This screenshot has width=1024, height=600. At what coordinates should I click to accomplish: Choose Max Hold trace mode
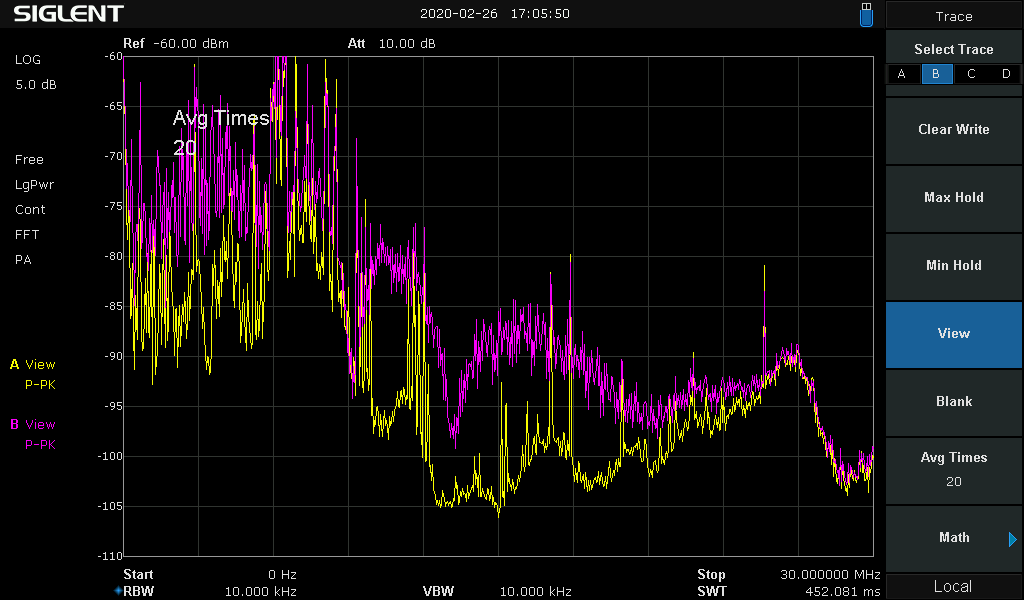pyautogui.click(x=953, y=198)
